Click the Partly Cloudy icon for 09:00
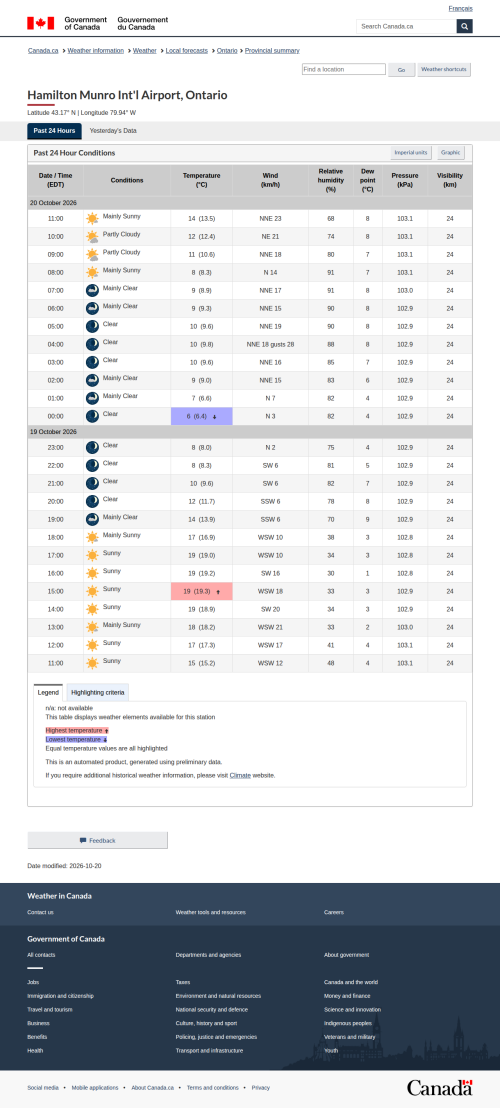 (93, 254)
